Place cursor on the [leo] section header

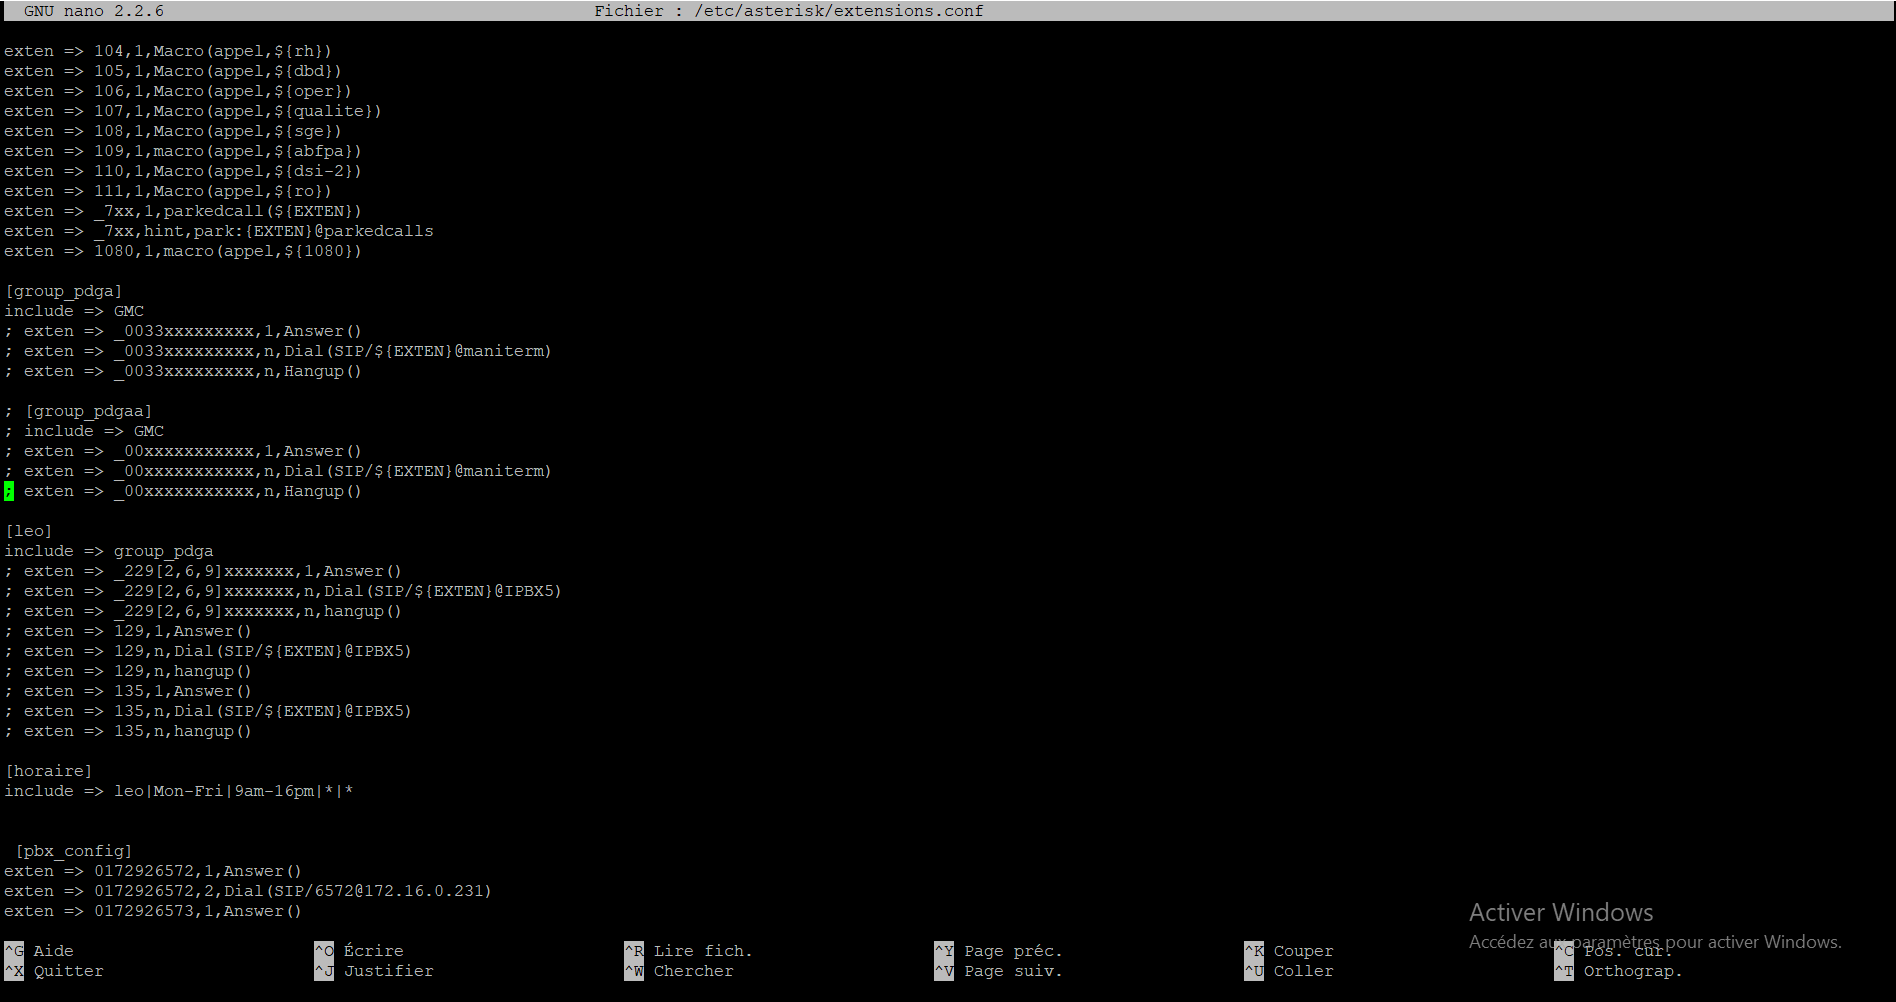[29, 531]
